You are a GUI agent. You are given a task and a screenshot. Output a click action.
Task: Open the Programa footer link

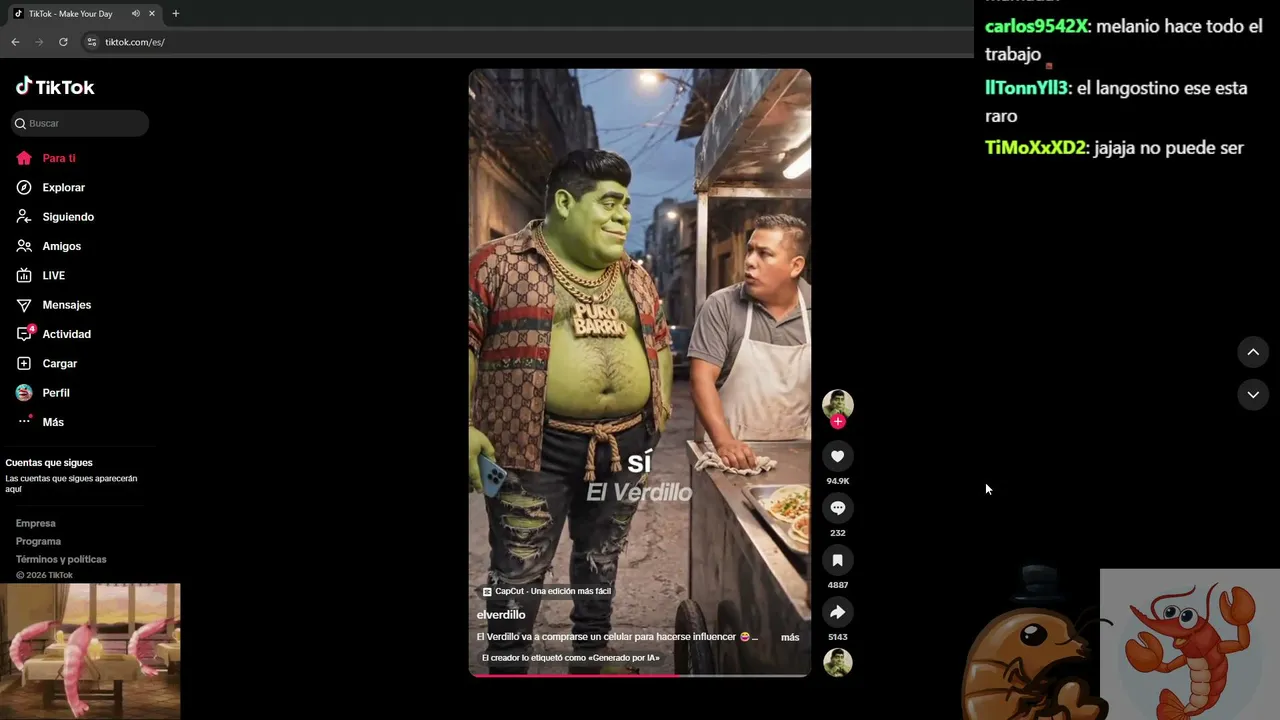pyautogui.click(x=38, y=541)
